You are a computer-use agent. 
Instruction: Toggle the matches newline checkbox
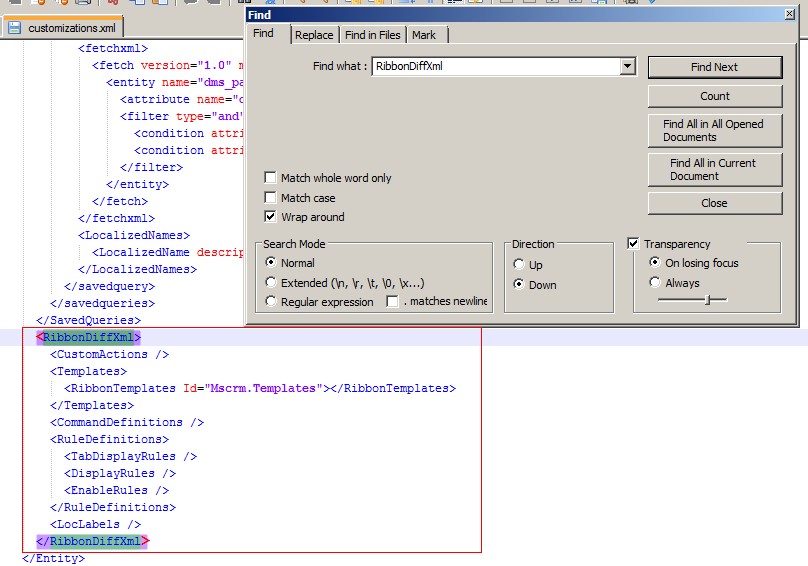coord(392,301)
